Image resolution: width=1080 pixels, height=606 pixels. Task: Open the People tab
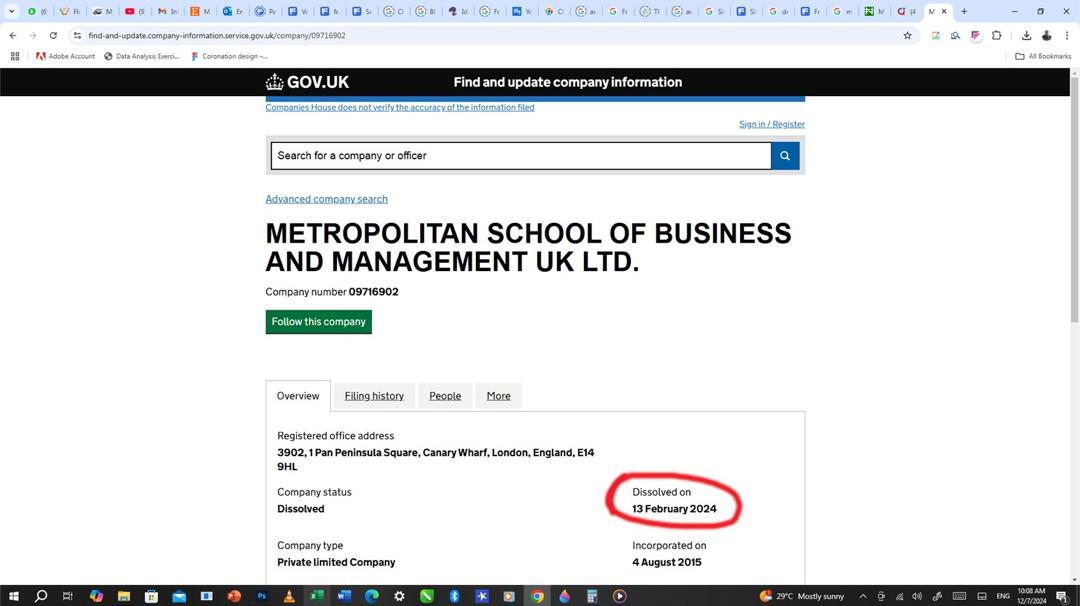pos(445,396)
